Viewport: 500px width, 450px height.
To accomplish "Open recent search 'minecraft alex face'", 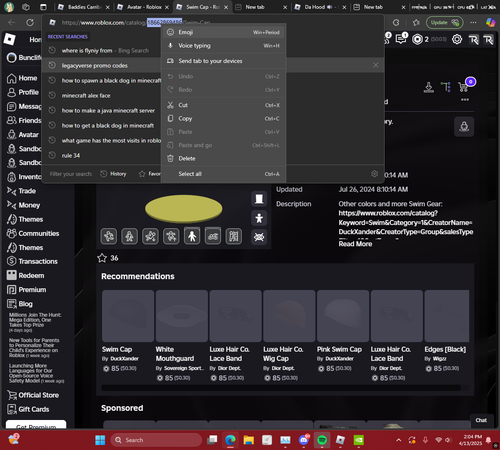I will point(86,96).
